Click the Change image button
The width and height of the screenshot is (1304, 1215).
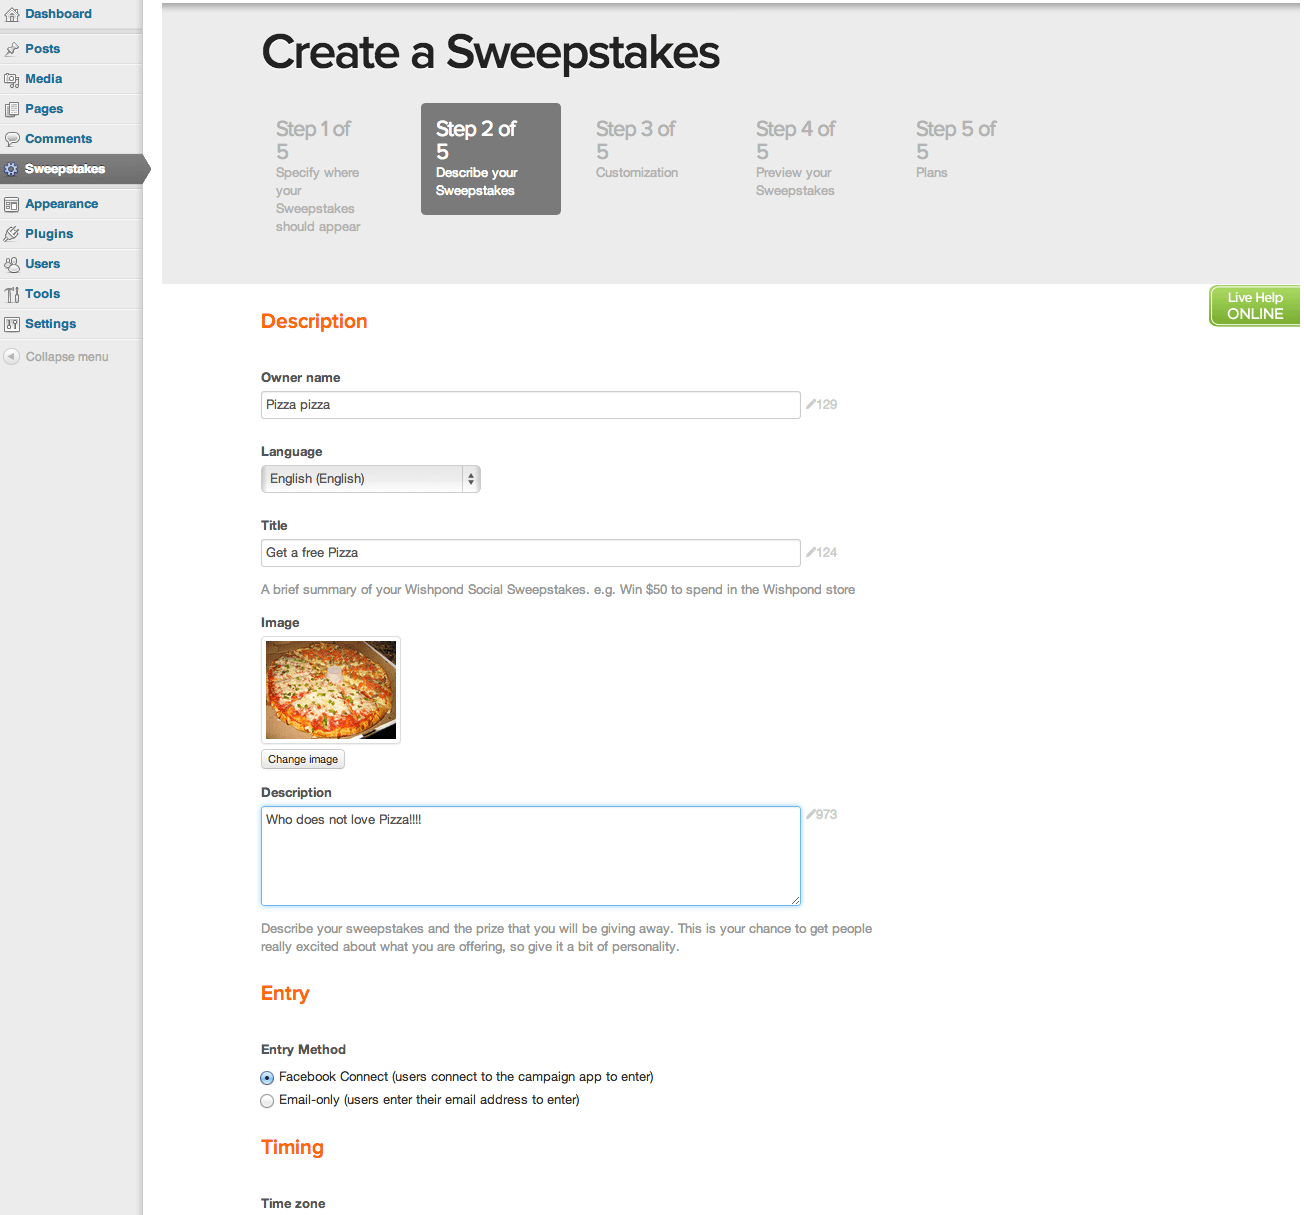click(x=303, y=759)
